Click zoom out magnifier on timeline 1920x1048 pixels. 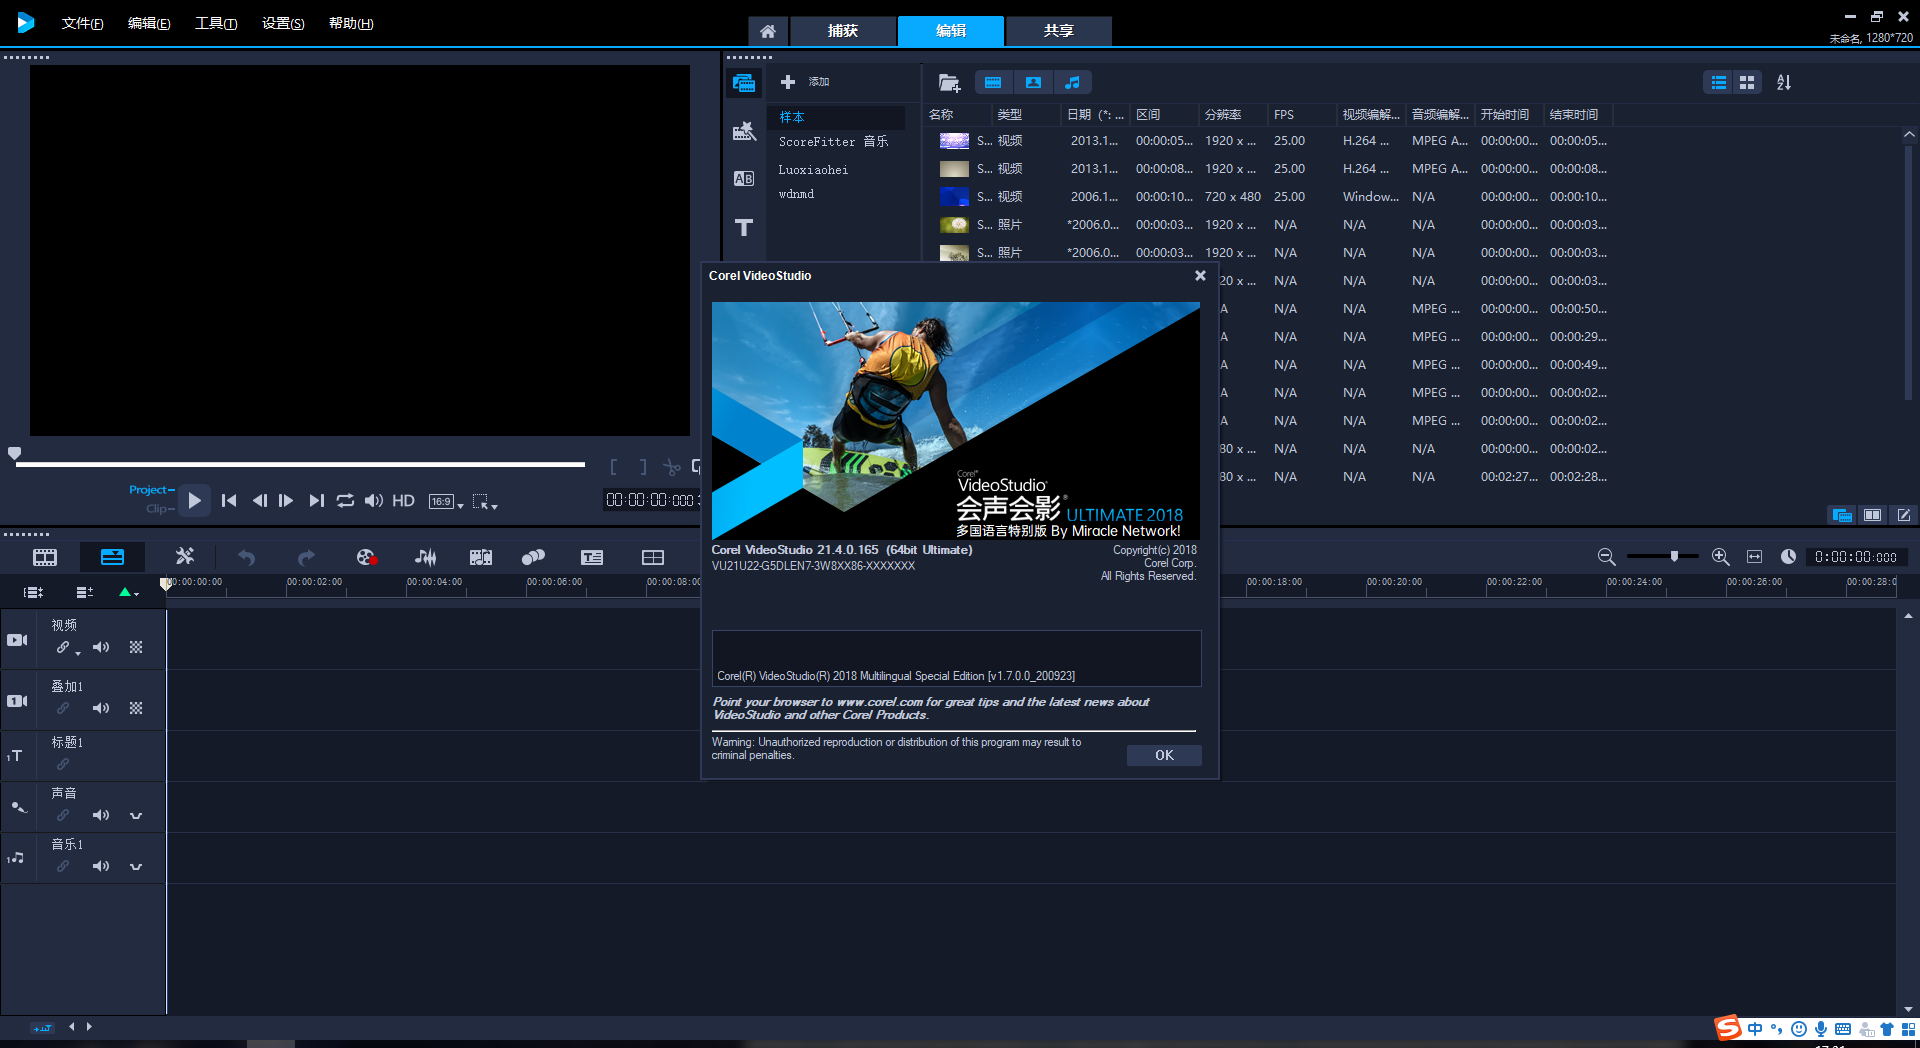click(1607, 557)
